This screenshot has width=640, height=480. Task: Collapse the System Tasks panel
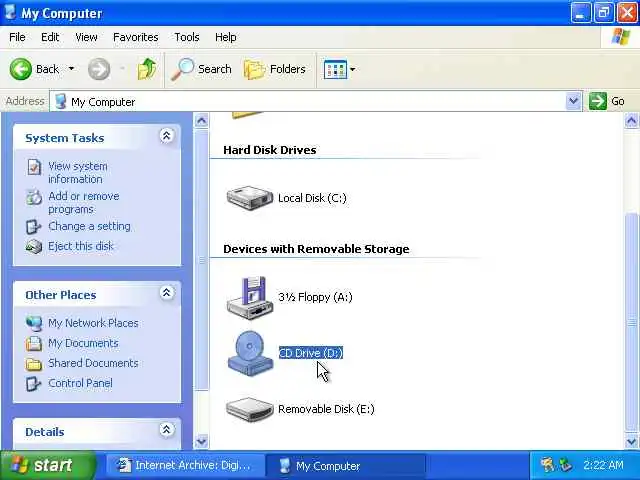click(167, 136)
